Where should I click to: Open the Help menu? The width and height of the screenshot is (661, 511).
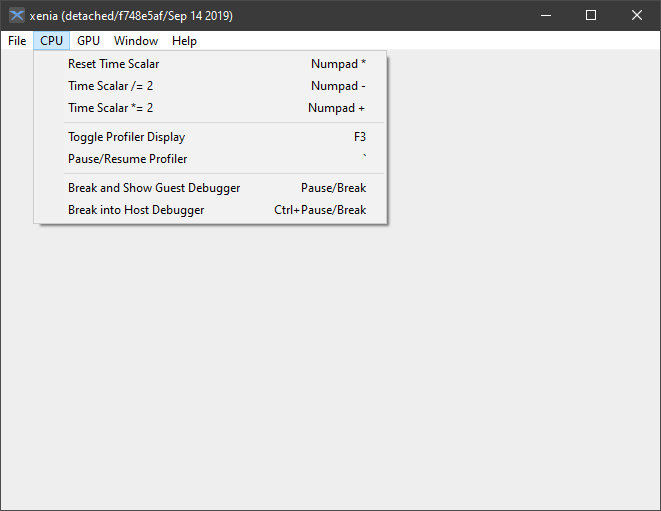(x=184, y=41)
